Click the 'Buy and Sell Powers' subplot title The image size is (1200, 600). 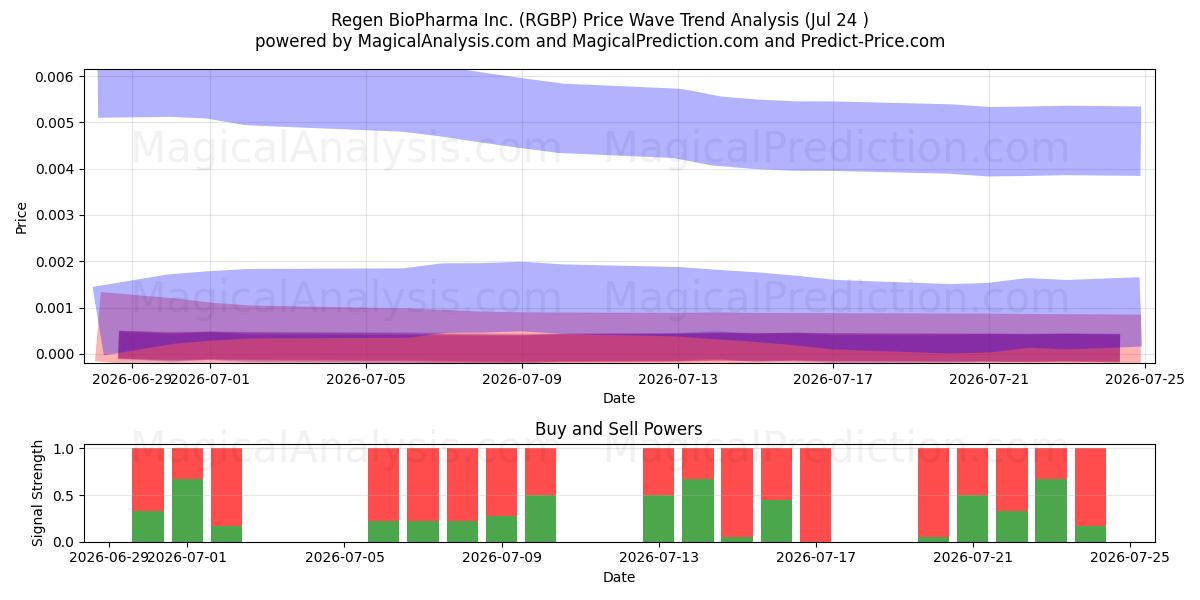619,429
